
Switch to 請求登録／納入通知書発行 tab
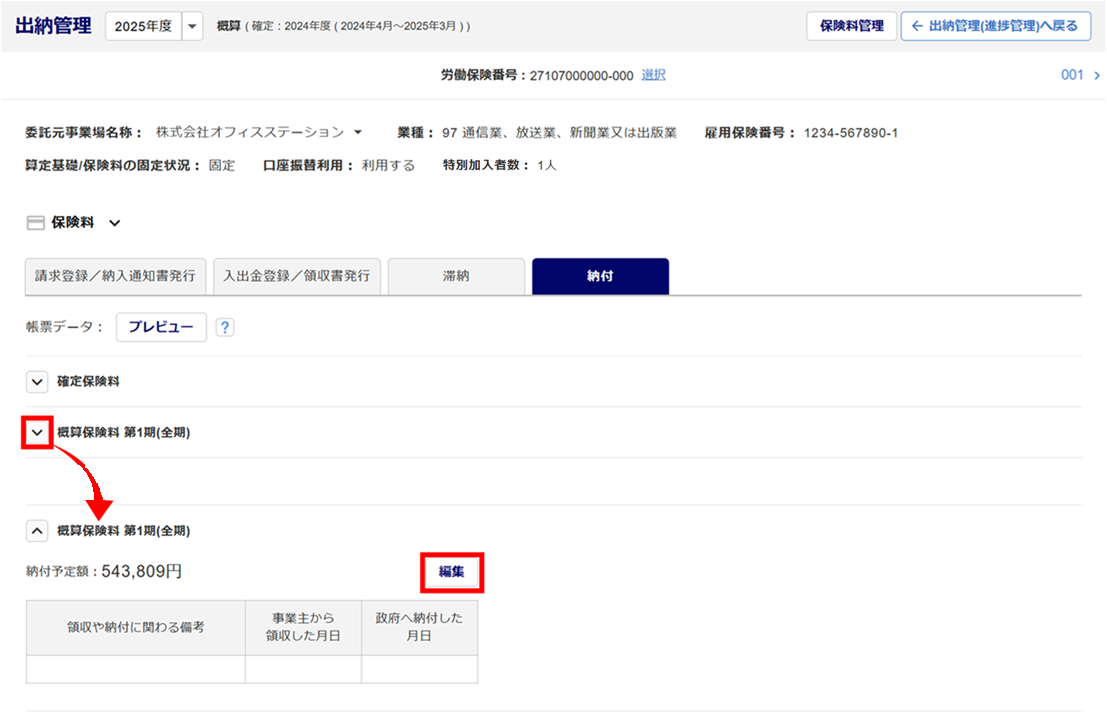tap(115, 276)
